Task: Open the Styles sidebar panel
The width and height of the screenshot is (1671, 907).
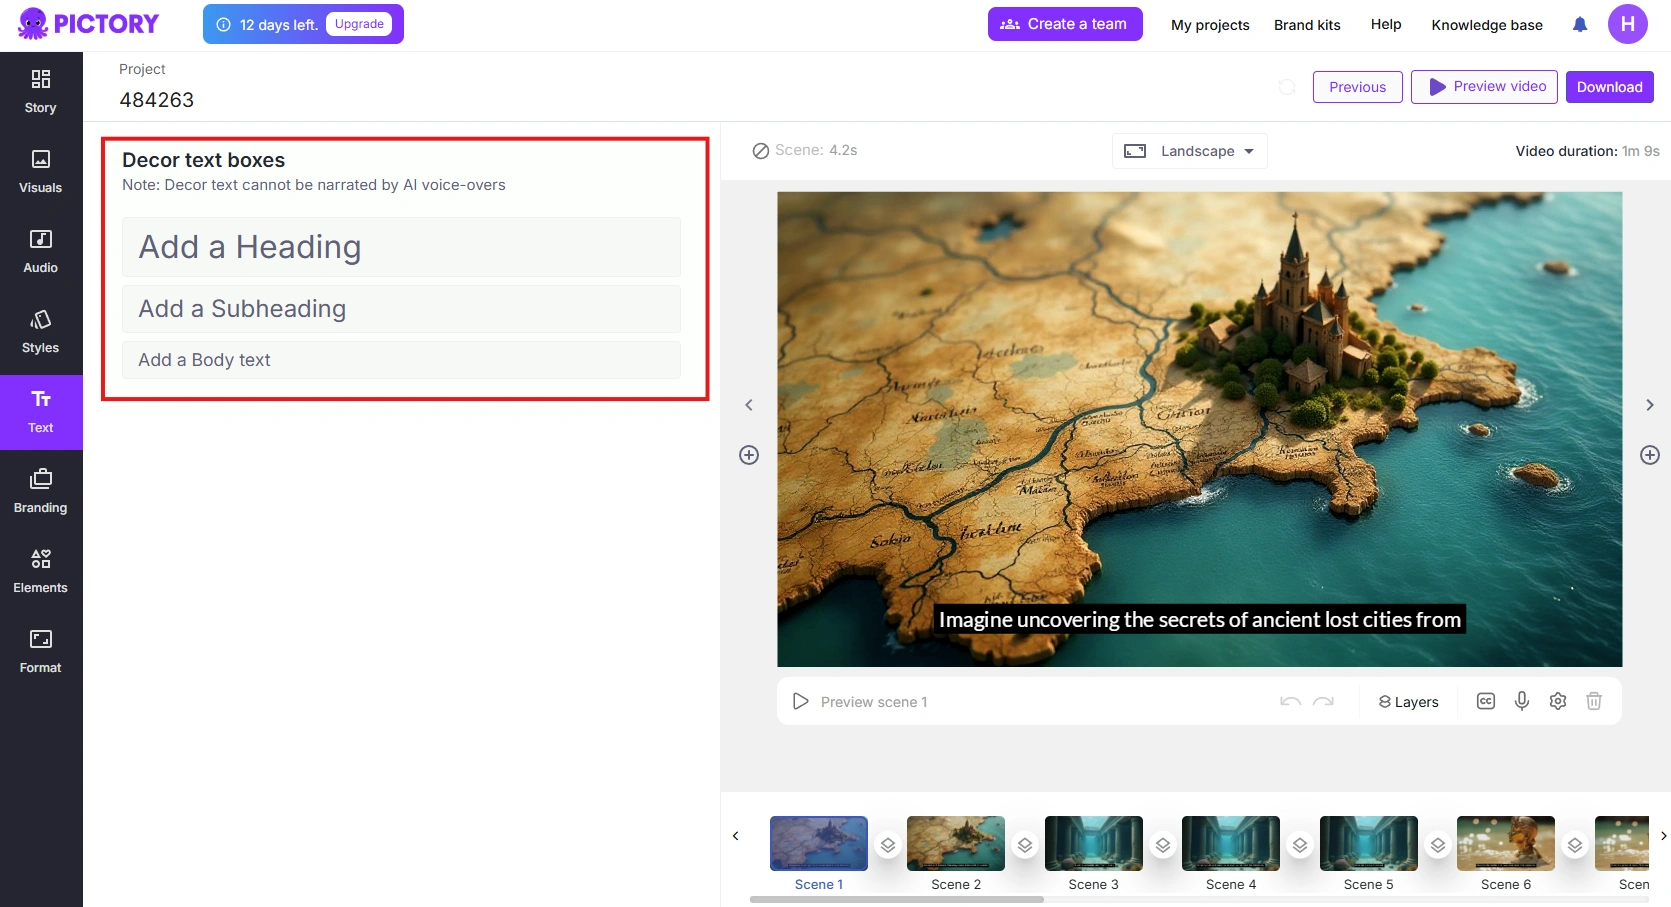Action: 40,331
